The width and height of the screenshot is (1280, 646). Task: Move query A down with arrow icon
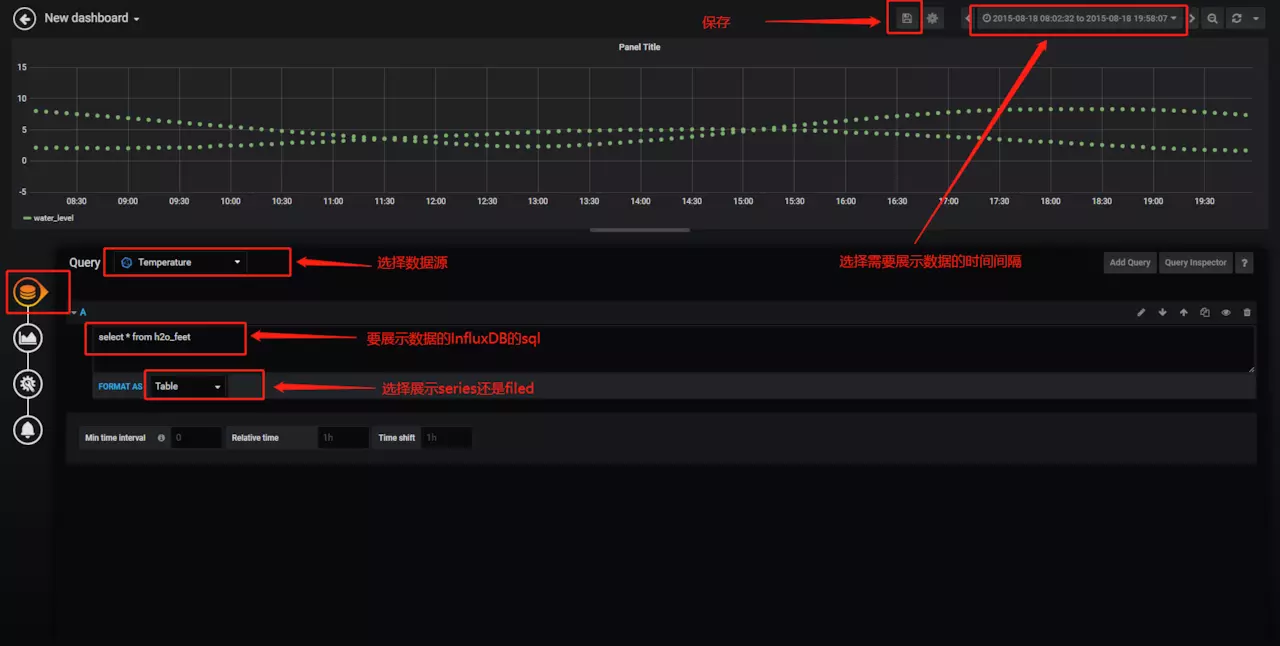[x=1162, y=312]
